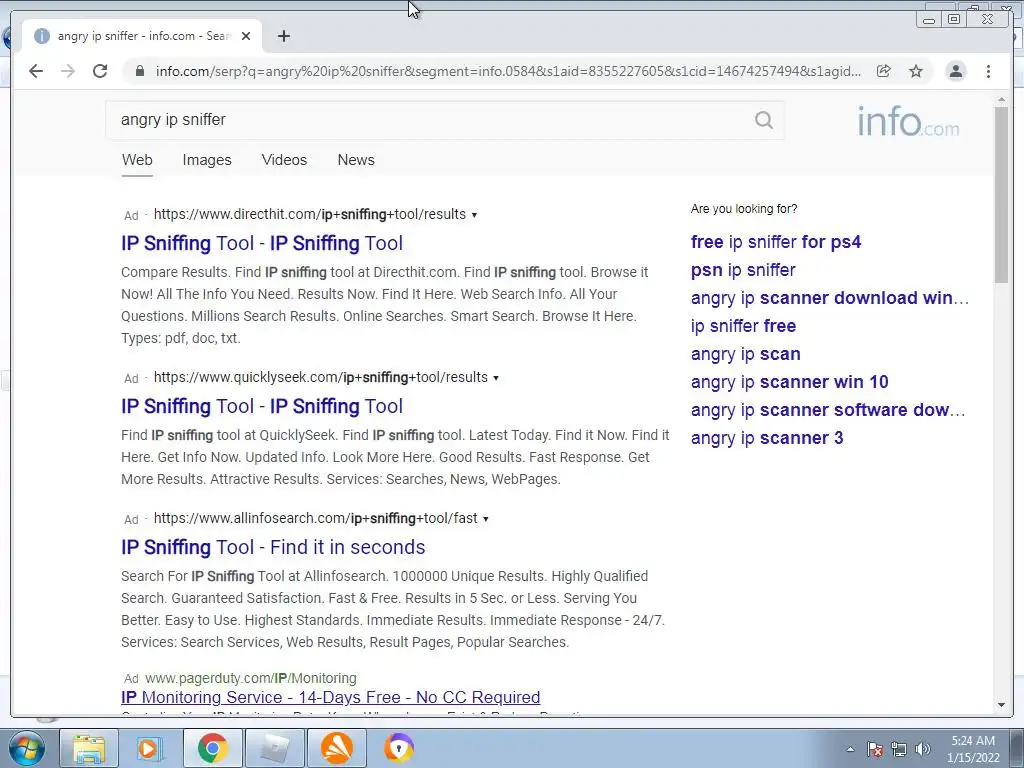This screenshot has width=1024, height=768.
Task: Open the network status tray icon
Action: point(899,749)
